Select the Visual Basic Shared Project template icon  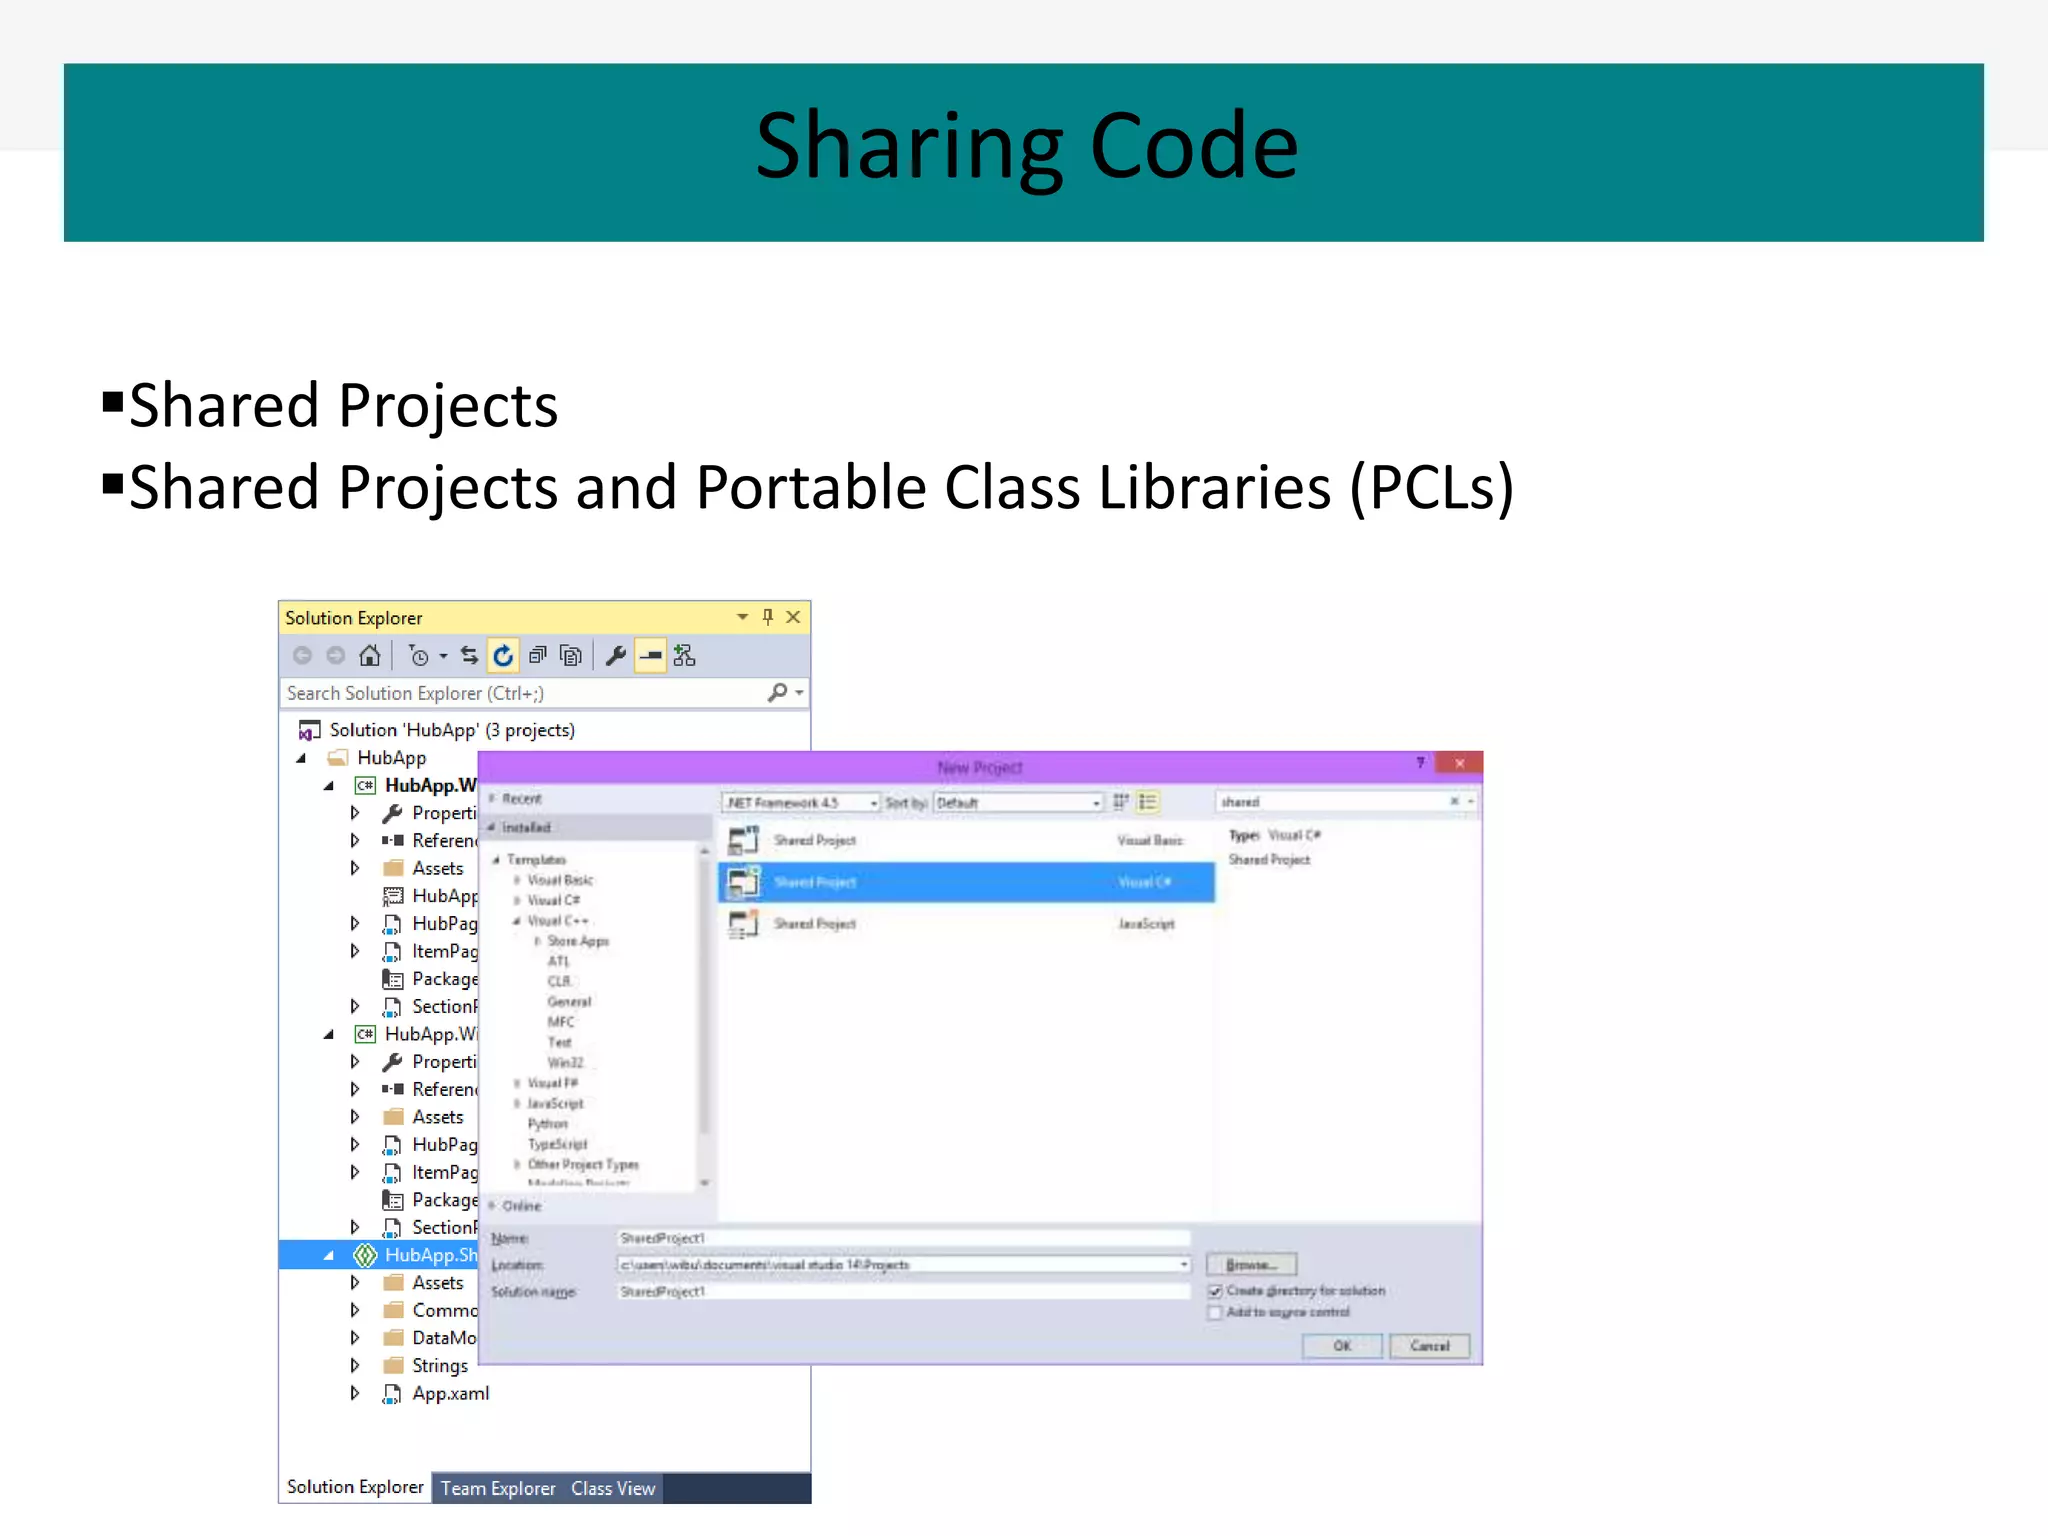point(743,841)
